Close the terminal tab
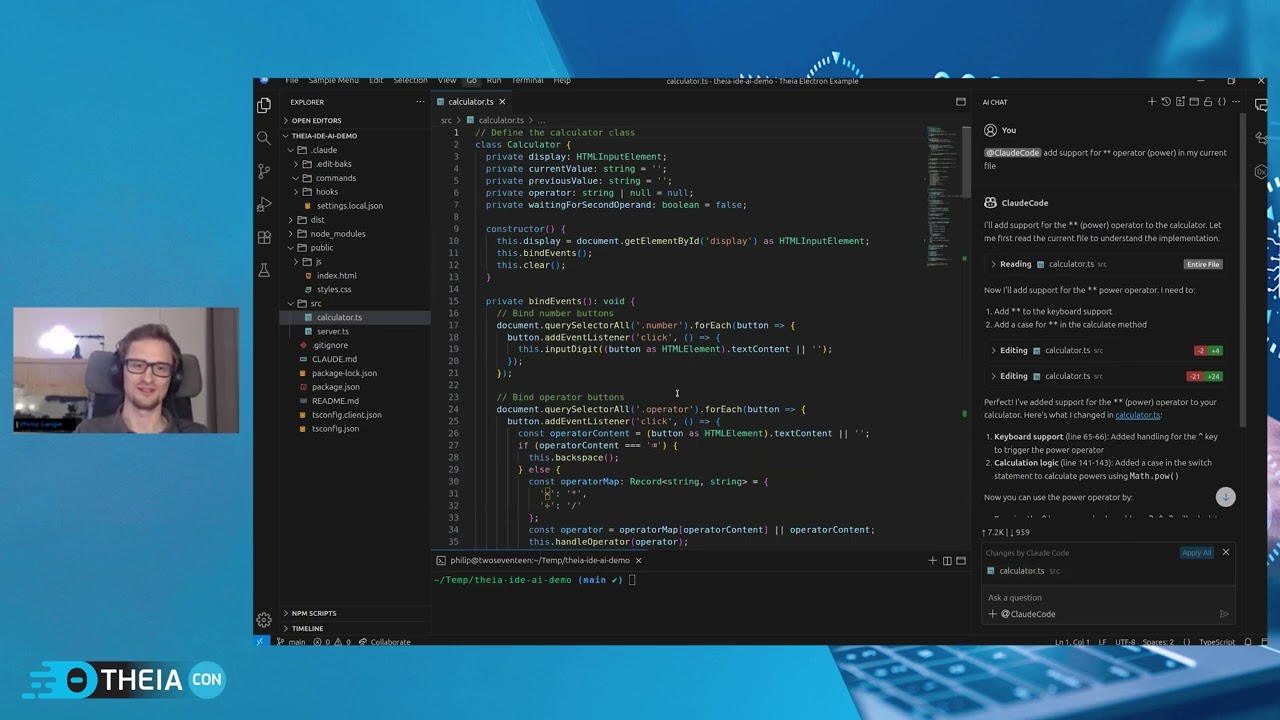Image resolution: width=1280 pixels, height=720 pixels. tap(638, 561)
